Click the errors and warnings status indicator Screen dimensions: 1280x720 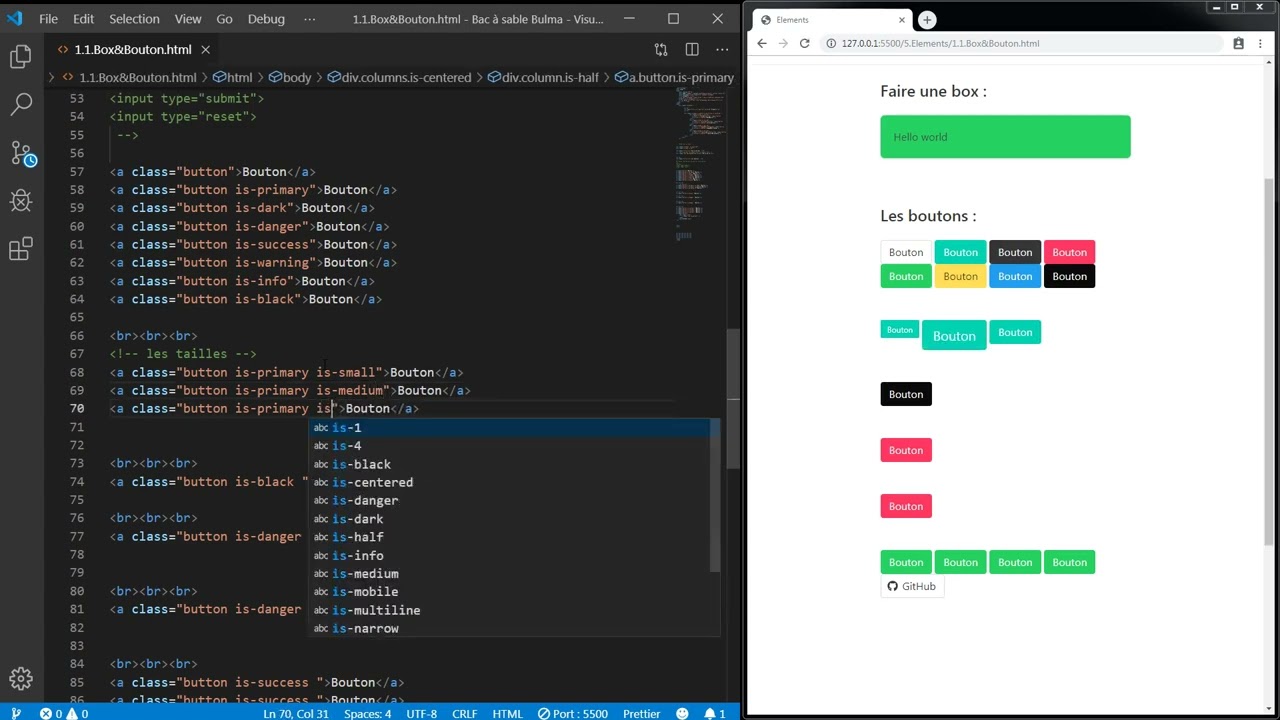pyautogui.click(x=64, y=713)
